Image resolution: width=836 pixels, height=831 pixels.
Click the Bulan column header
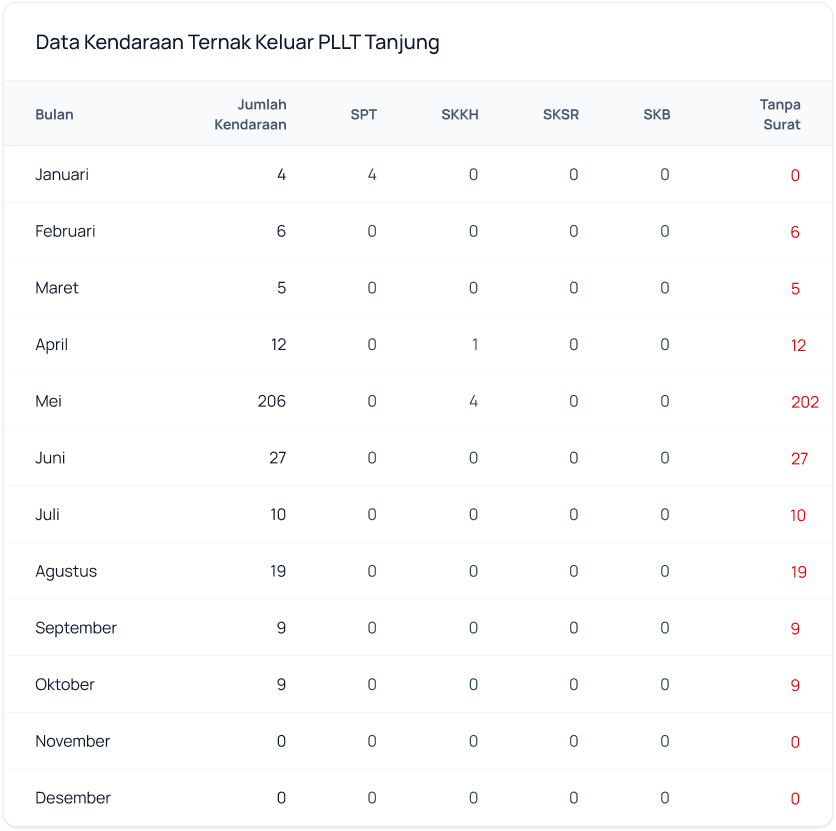54,114
